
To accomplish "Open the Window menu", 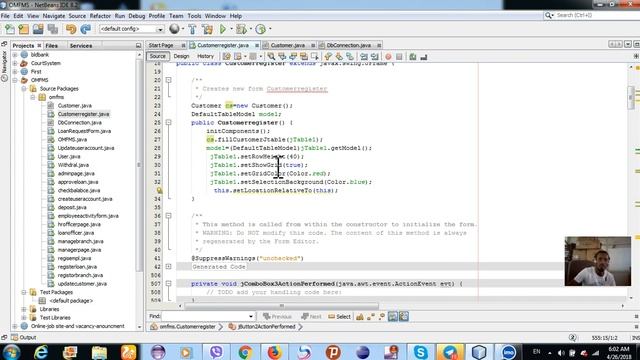I will click(x=215, y=16).
